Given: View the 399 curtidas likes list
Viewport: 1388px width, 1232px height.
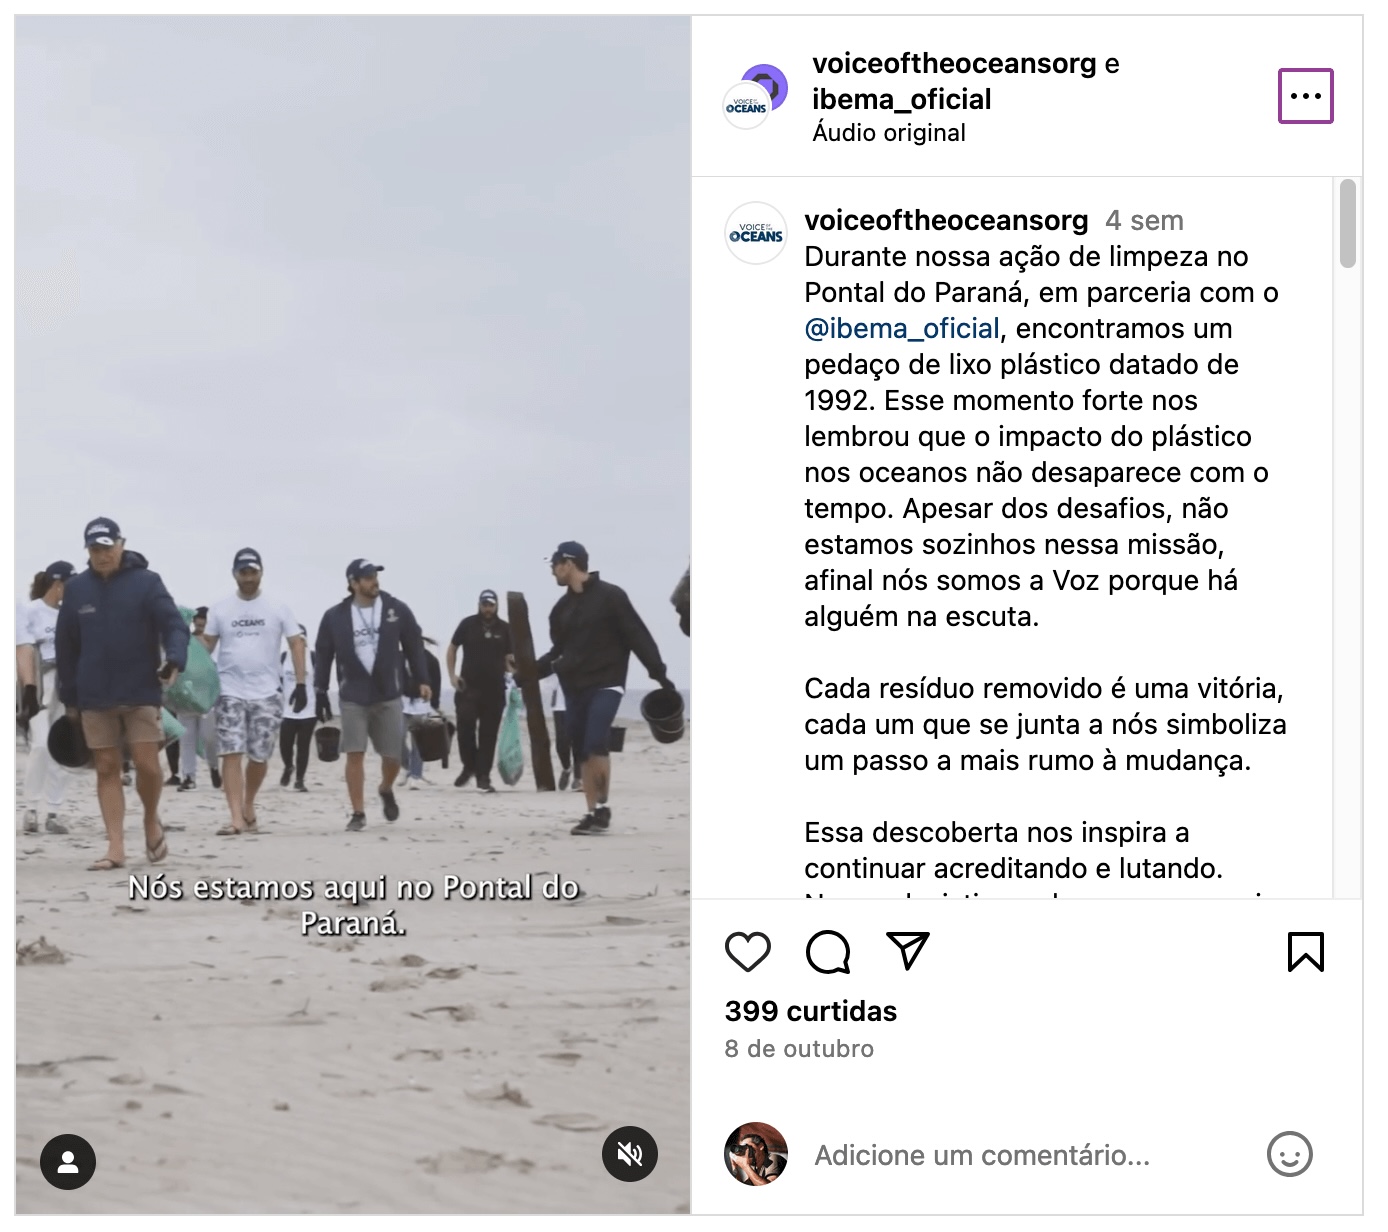Looking at the screenshot, I should point(811,1011).
